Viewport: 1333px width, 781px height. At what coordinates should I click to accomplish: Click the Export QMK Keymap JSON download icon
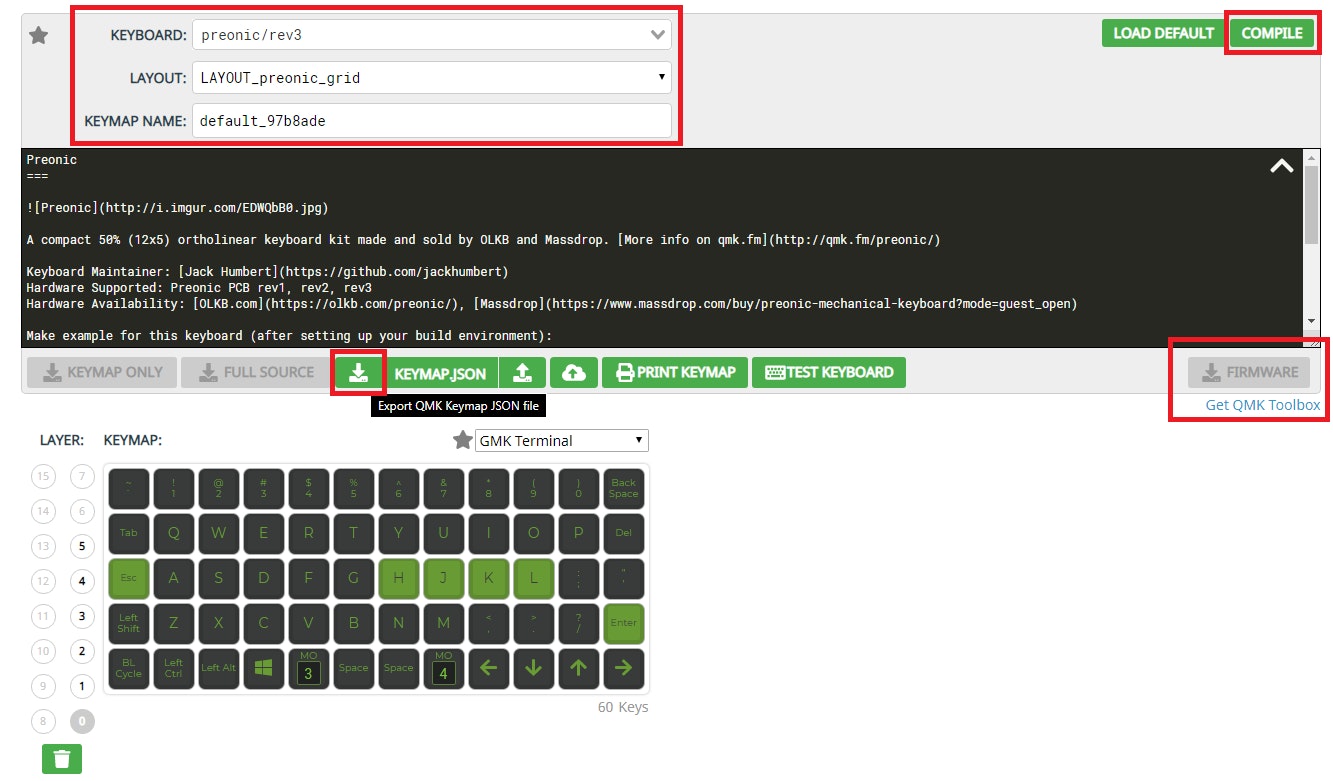point(358,373)
